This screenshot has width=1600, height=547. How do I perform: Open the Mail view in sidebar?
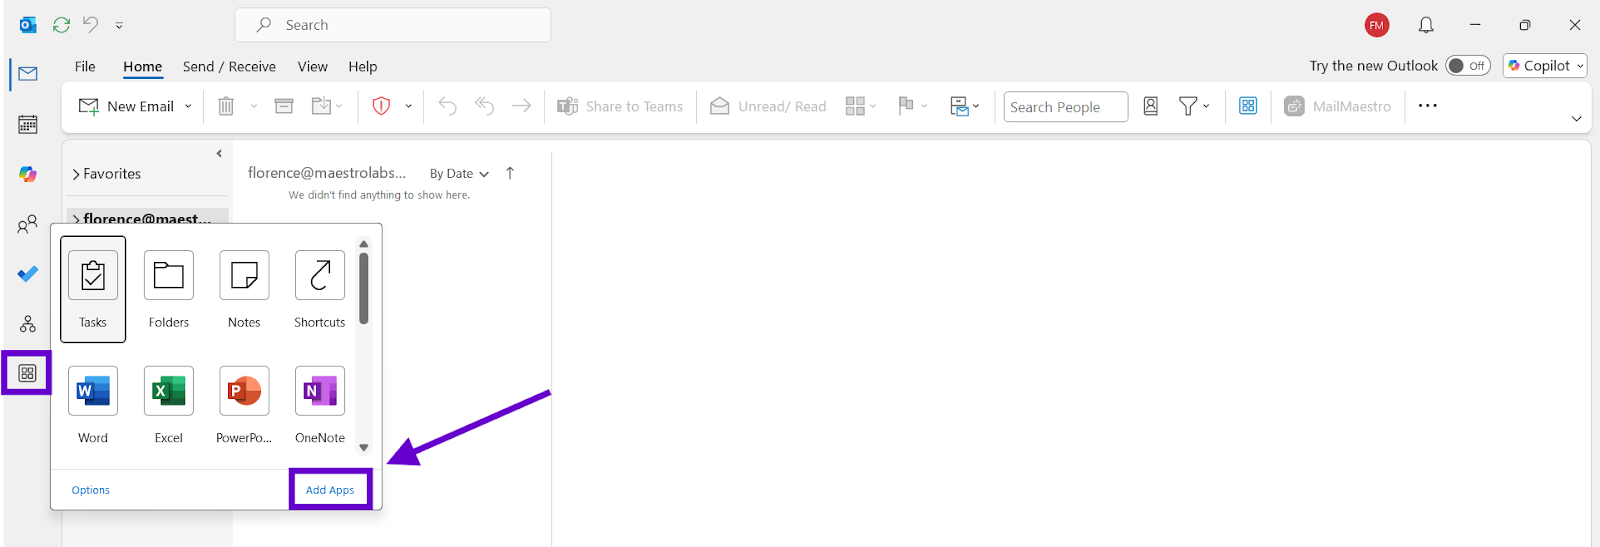(x=28, y=74)
